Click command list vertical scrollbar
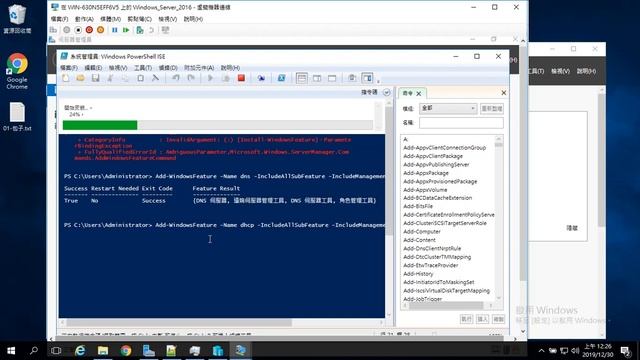The width and height of the screenshot is (640, 360). [498, 218]
